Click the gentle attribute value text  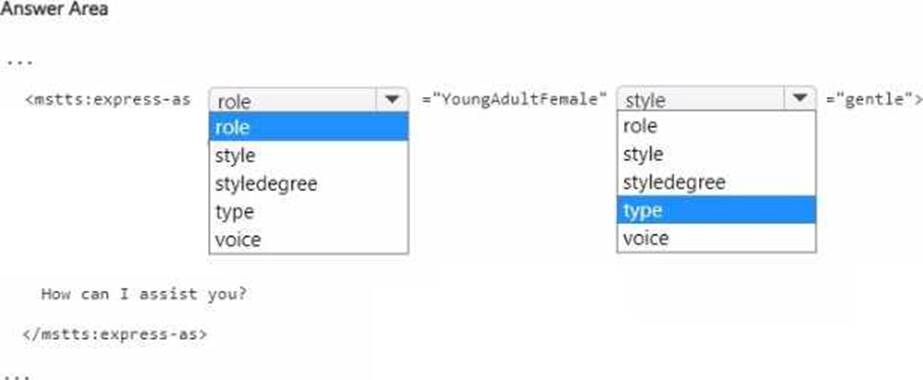874,99
